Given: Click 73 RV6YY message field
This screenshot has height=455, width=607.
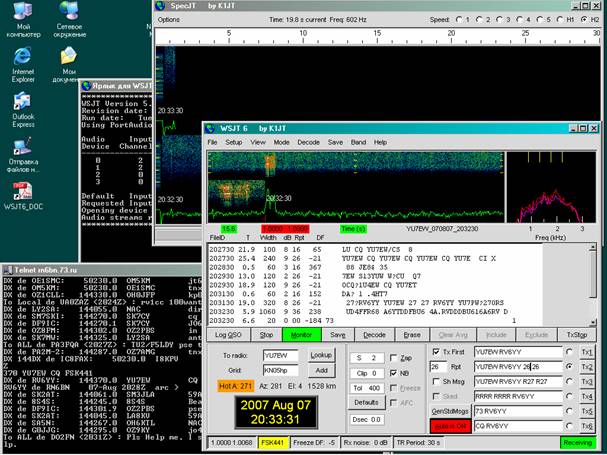Looking at the screenshot, I should (x=518, y=411).
